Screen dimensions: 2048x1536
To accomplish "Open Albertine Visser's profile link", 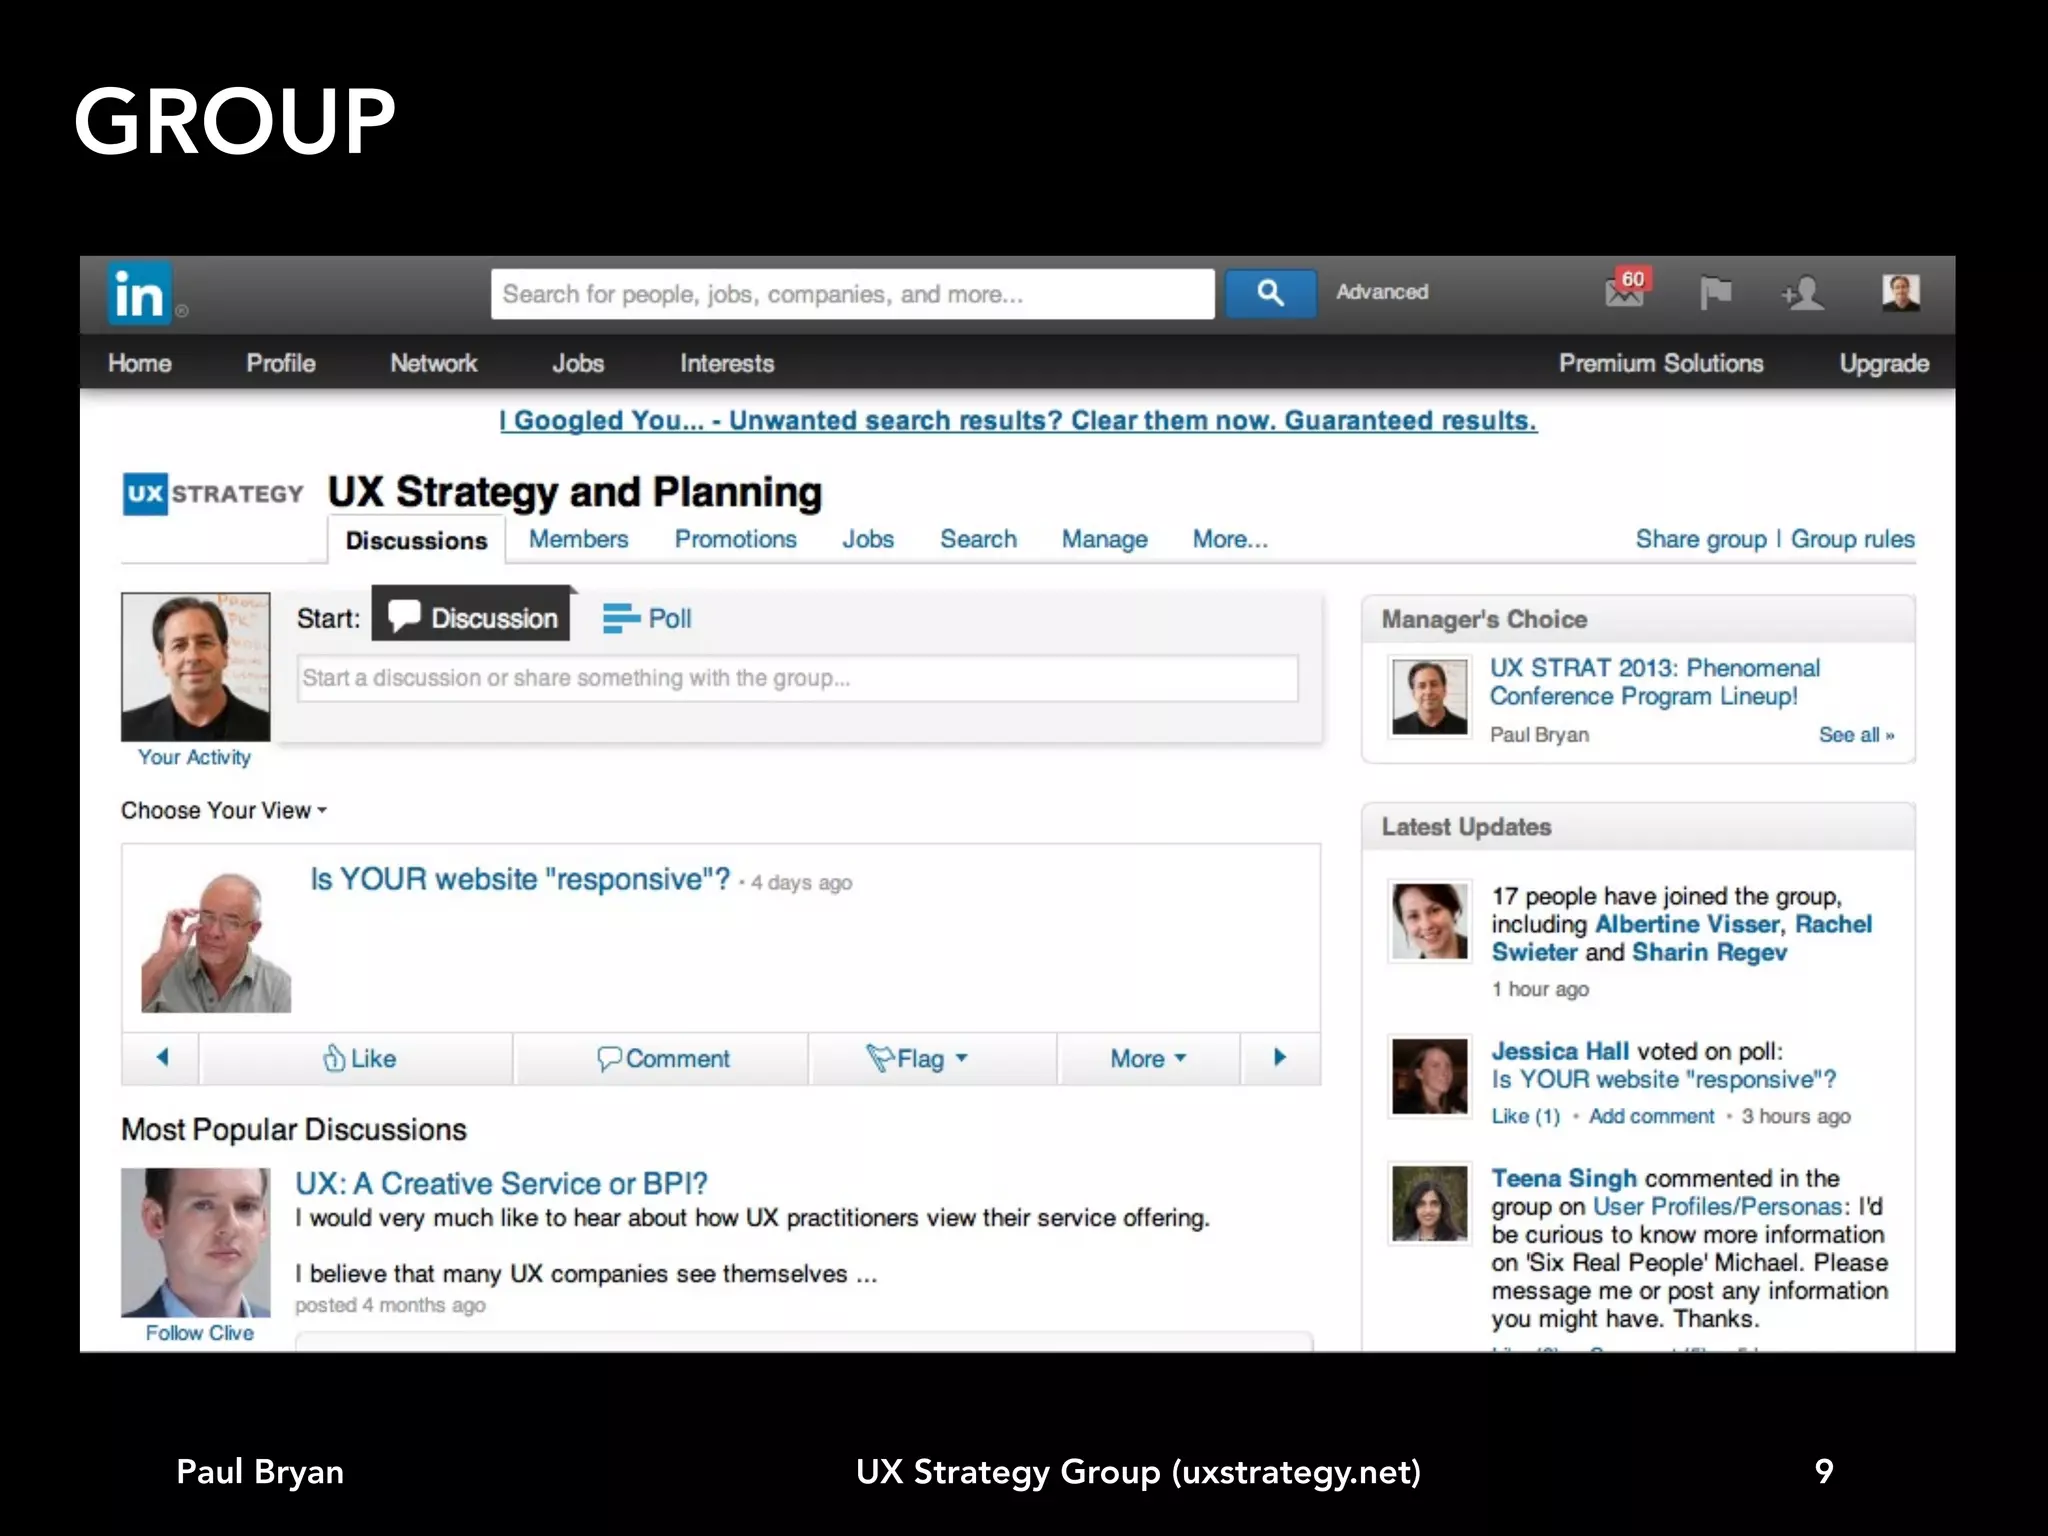I will pos(1688,924).
